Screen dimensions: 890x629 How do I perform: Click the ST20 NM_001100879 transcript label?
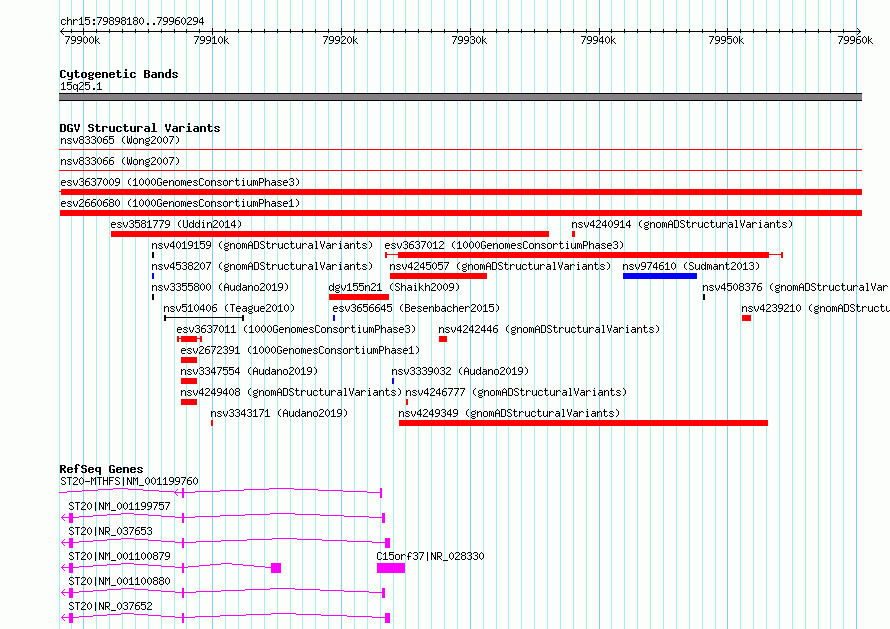[119, 556]
